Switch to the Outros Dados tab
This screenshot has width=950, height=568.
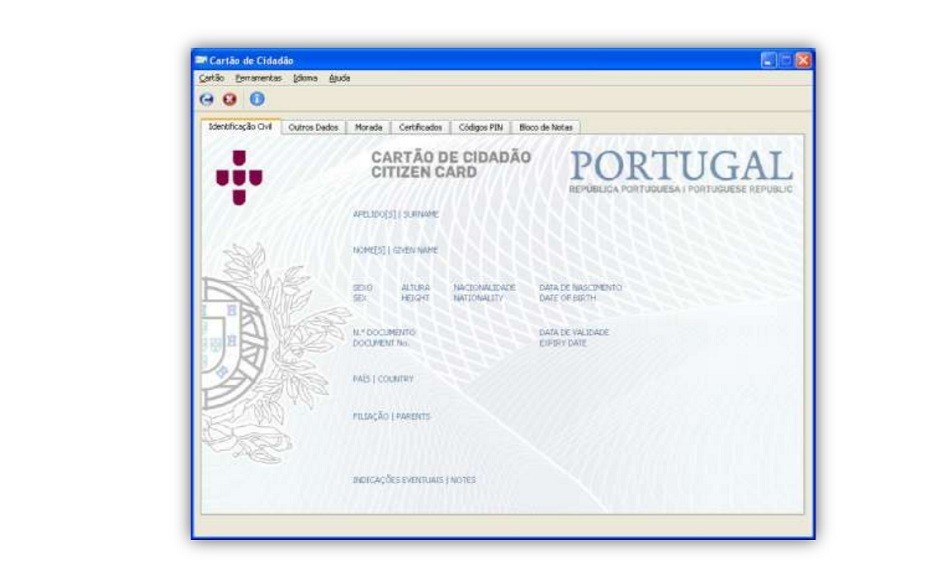tap(313, 127)
